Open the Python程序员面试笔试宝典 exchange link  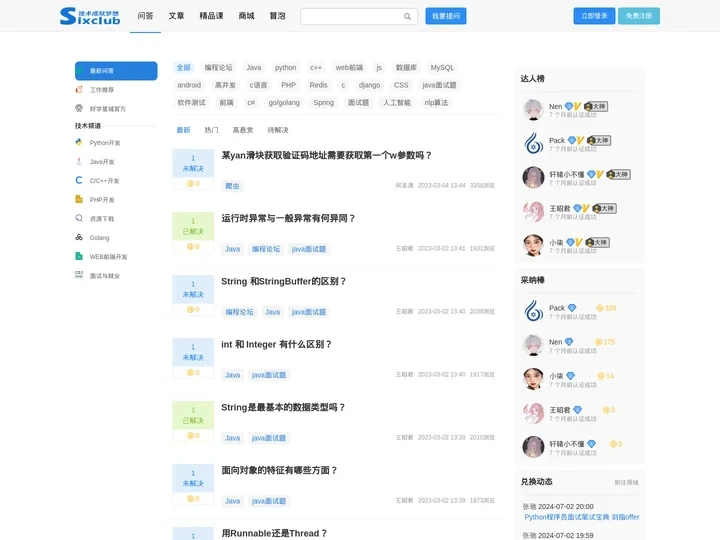[x=581, y=517]
